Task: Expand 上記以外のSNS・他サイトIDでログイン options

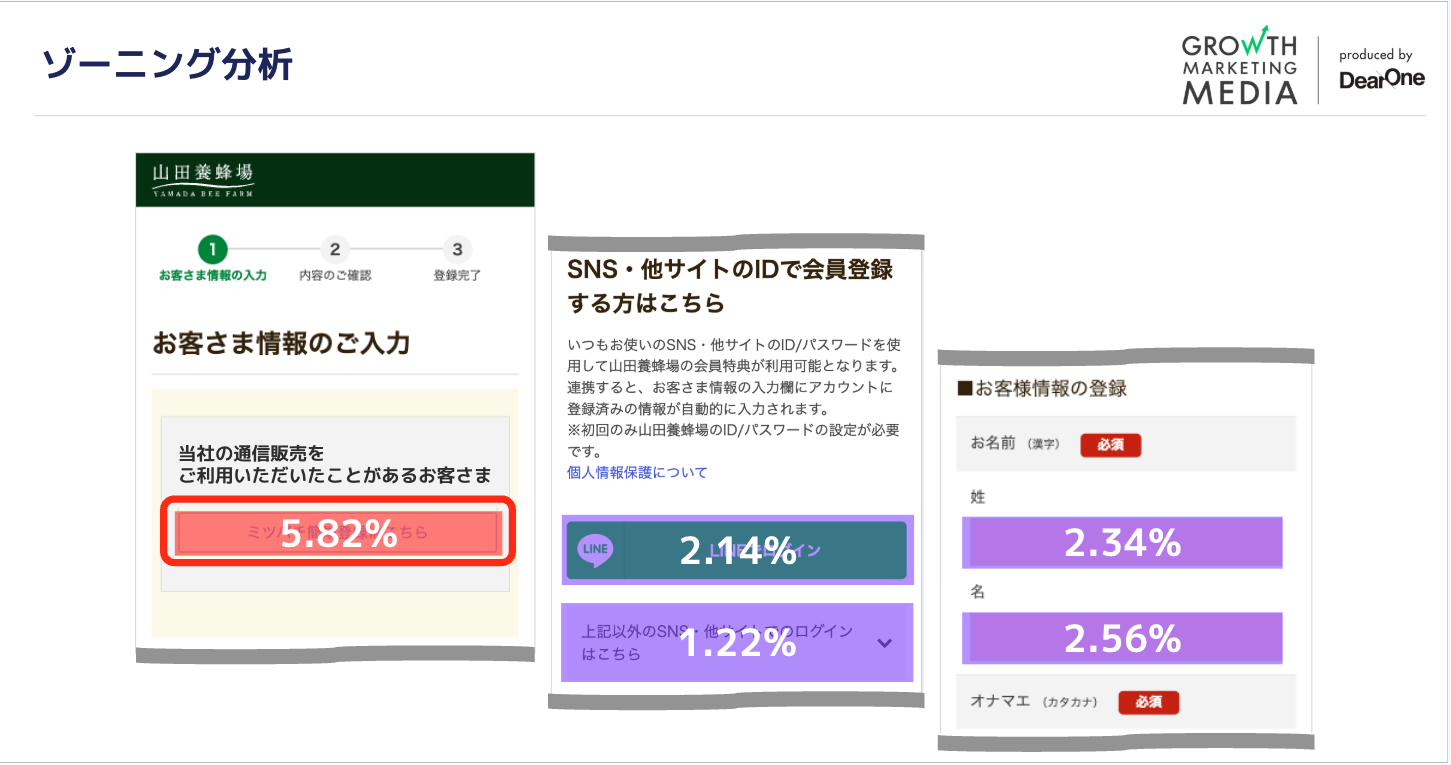Action: [737, 643]
